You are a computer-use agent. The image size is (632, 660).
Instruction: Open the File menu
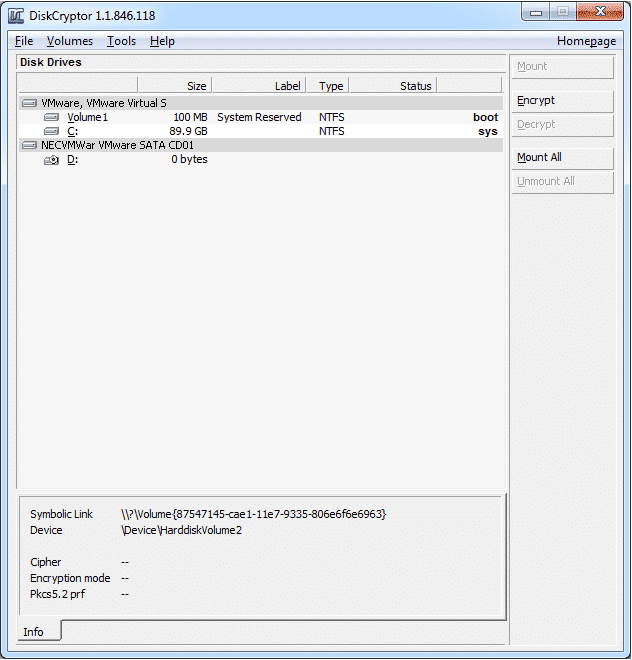pos(24,41)
